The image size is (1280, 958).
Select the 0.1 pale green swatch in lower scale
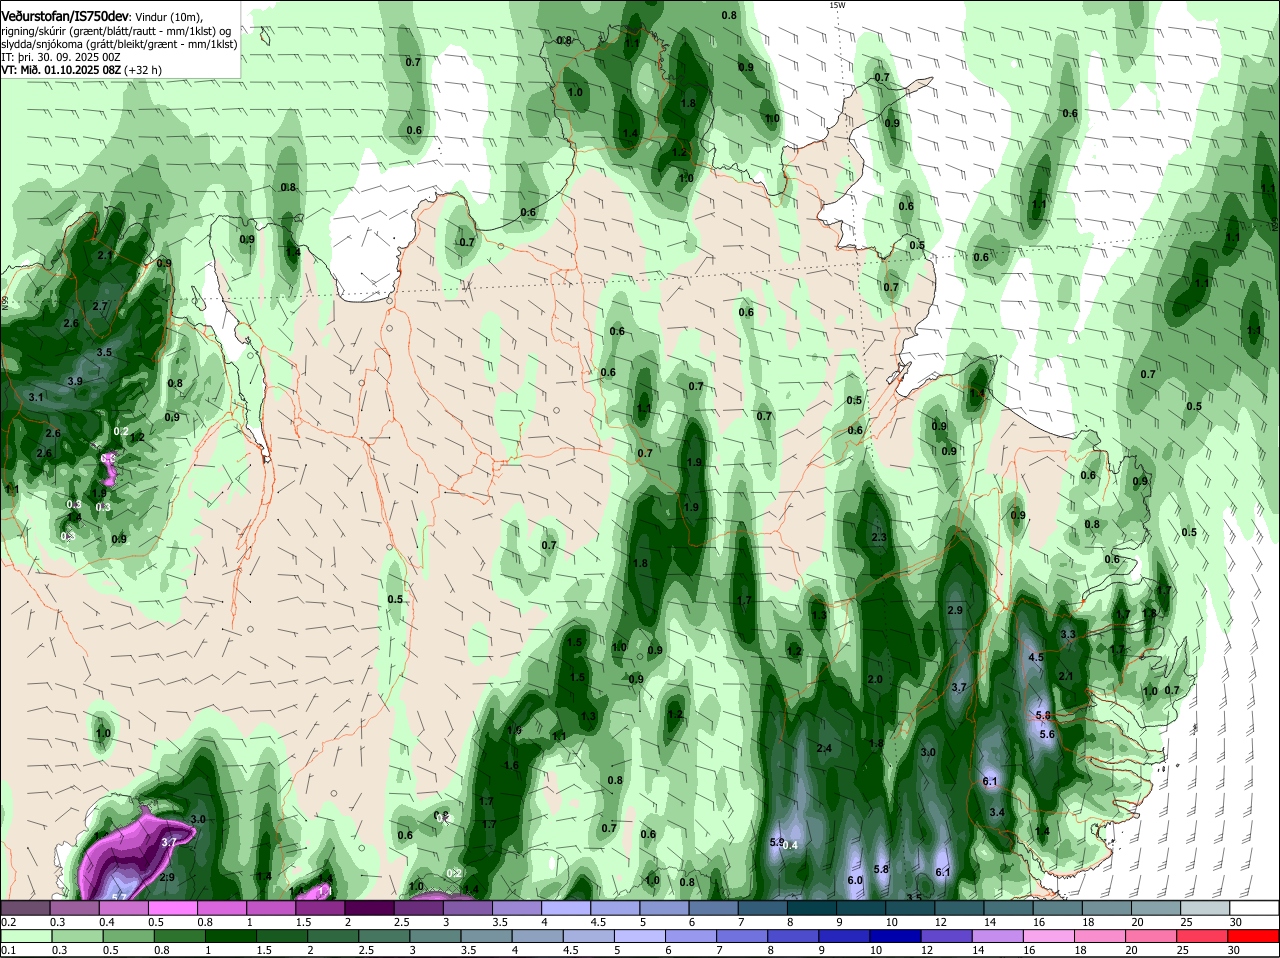pos(24,937)
